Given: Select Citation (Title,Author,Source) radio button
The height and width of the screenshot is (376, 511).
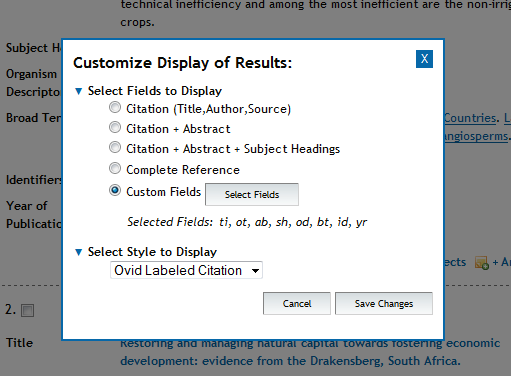Looking at the screenshot, I should [115, 107].
